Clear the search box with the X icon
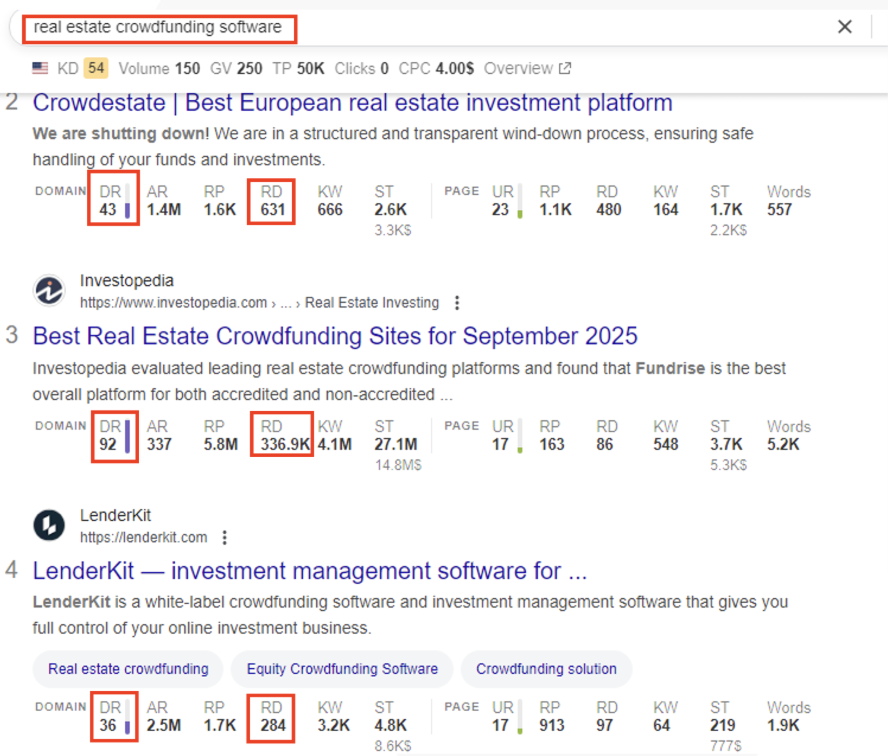 click(844, 27)
